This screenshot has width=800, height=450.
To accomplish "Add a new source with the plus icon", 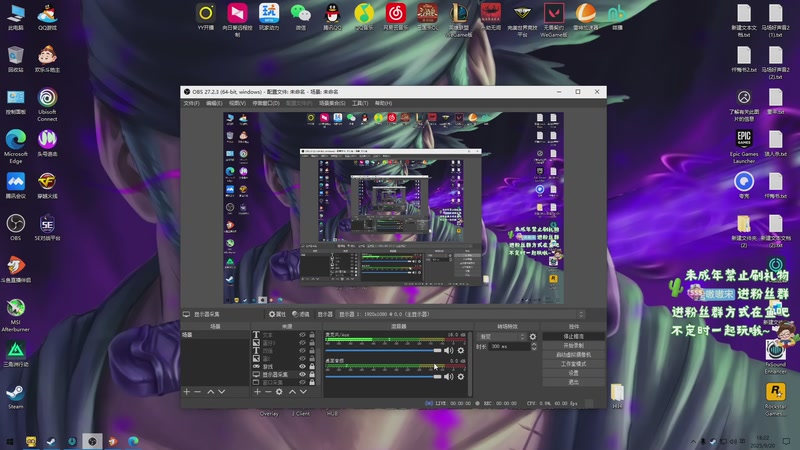I will pyautogui.click(x=257, y=392).
